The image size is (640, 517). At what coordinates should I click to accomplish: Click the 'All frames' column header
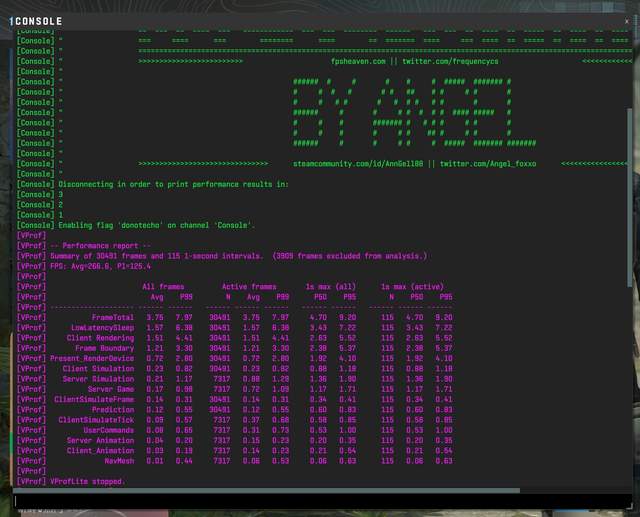(163, 286)
